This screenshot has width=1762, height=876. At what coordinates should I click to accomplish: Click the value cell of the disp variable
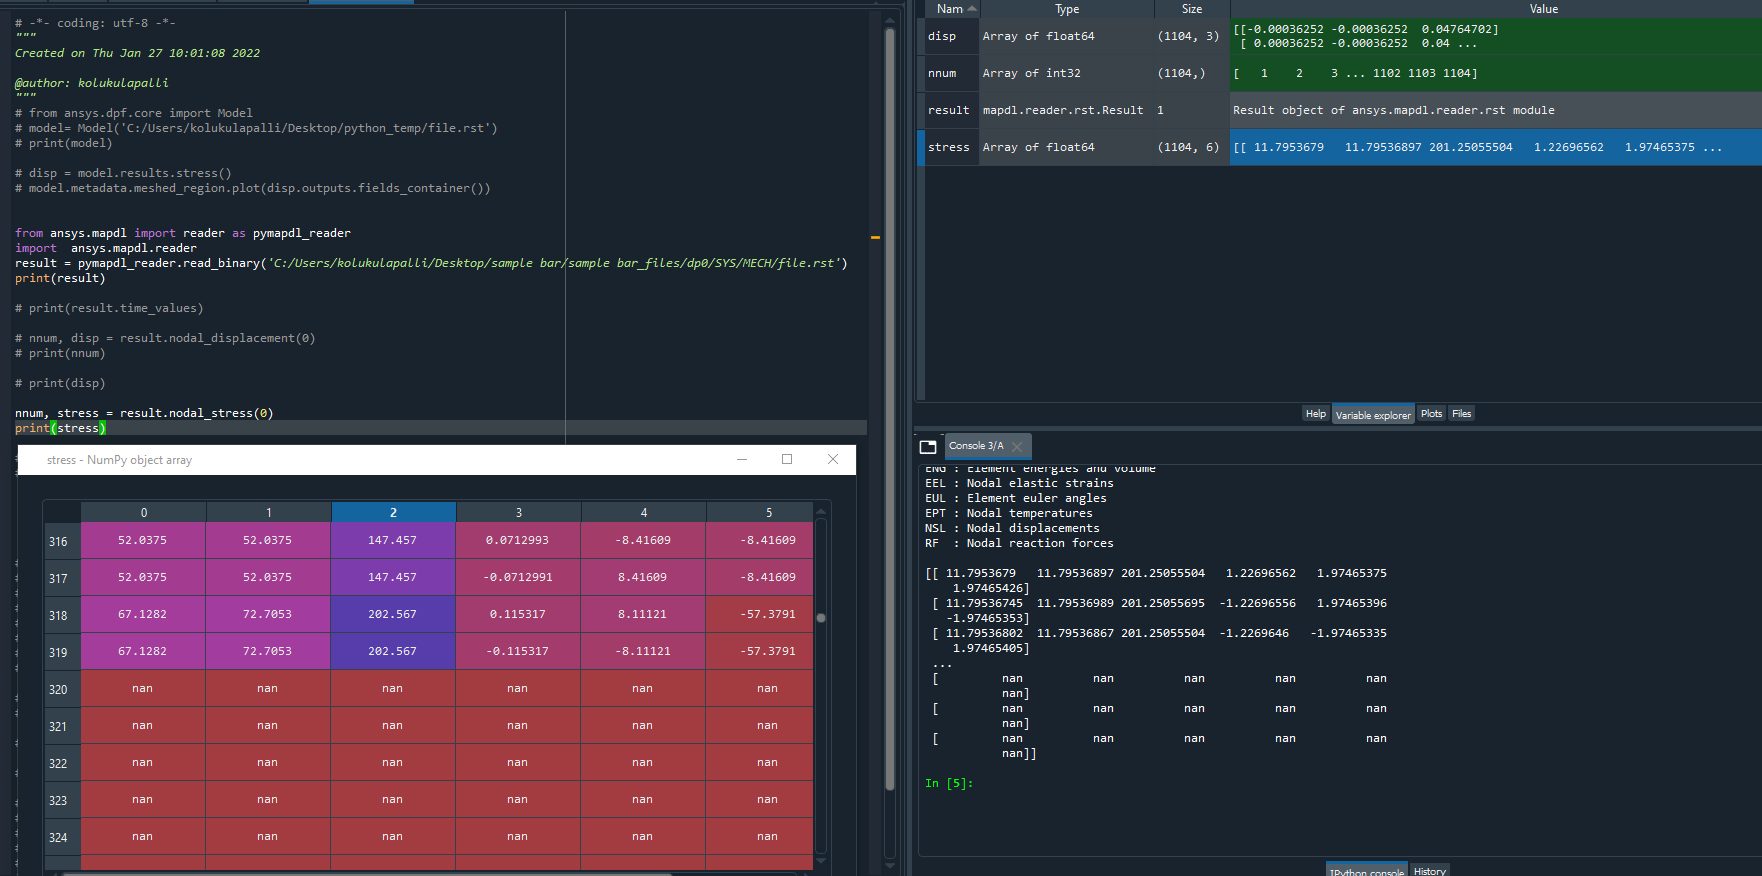(1495, 36)
